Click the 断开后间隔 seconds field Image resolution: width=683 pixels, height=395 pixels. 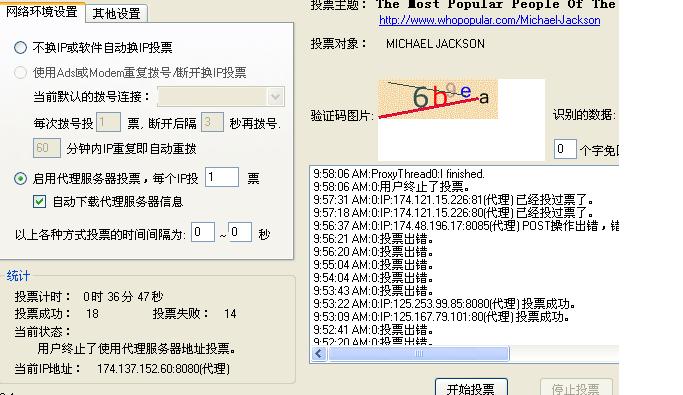click(212, 123)
